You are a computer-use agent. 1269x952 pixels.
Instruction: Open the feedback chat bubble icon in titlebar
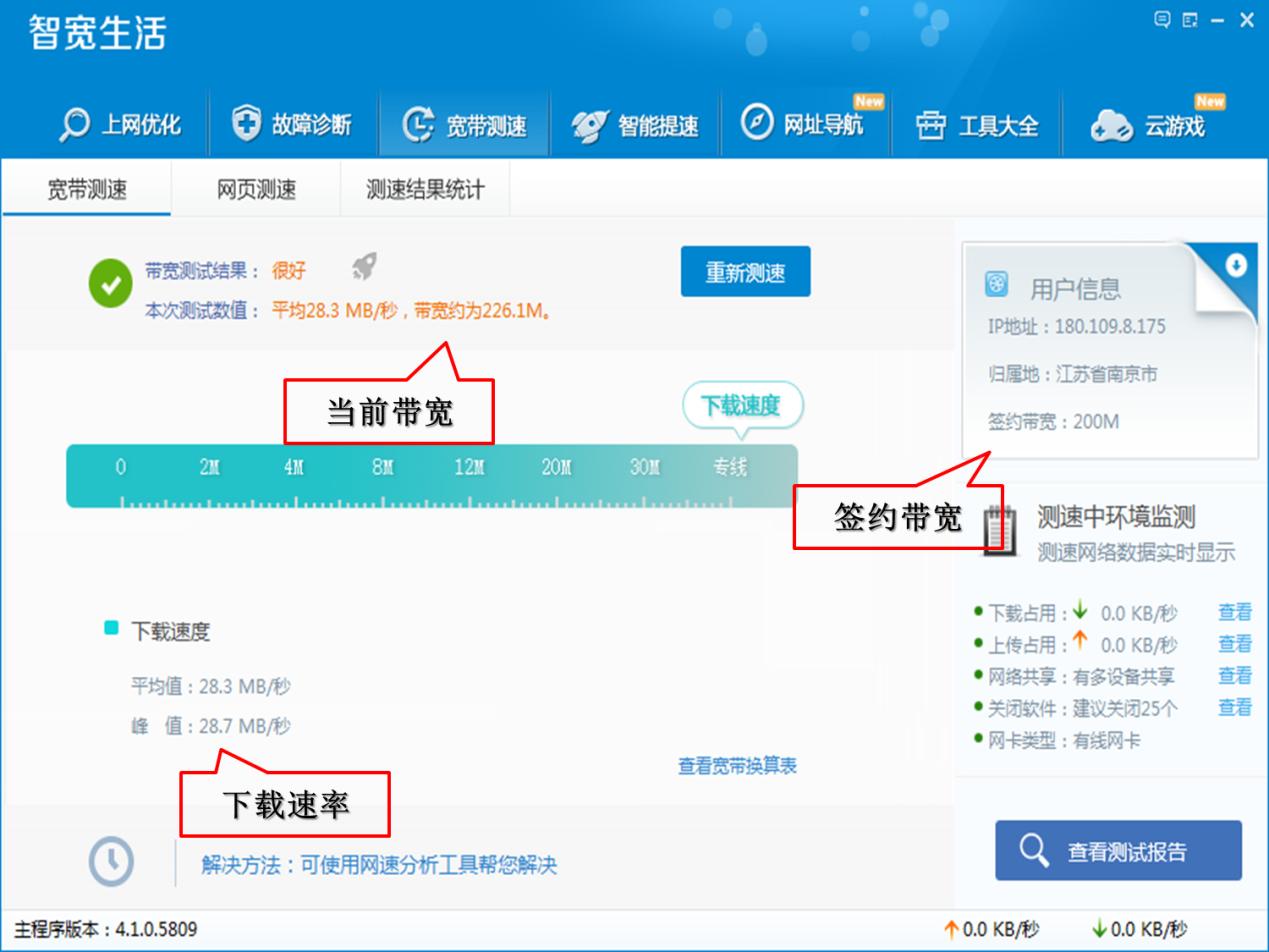[1161, 19]
